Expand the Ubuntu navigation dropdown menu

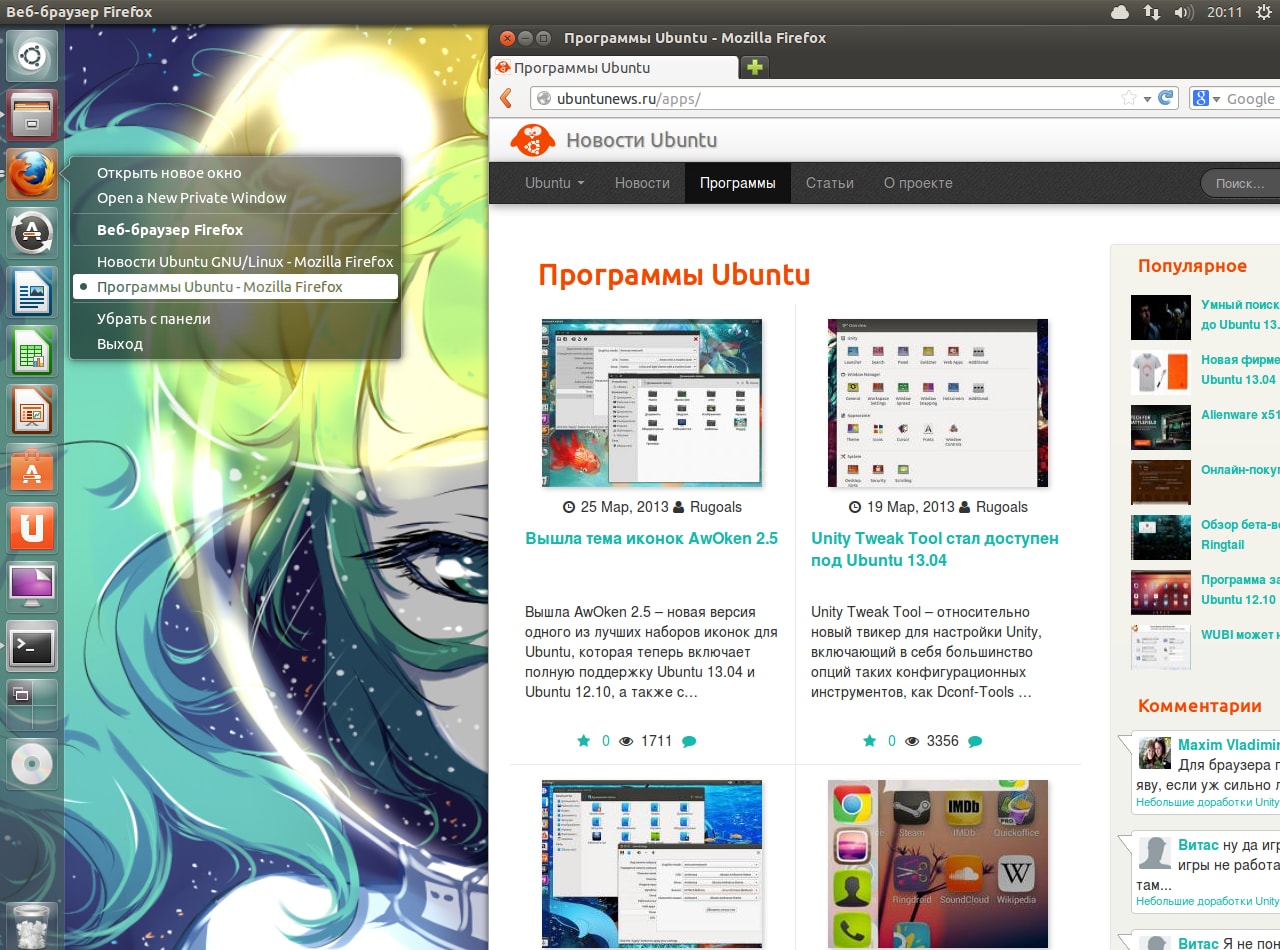[555, 183]
